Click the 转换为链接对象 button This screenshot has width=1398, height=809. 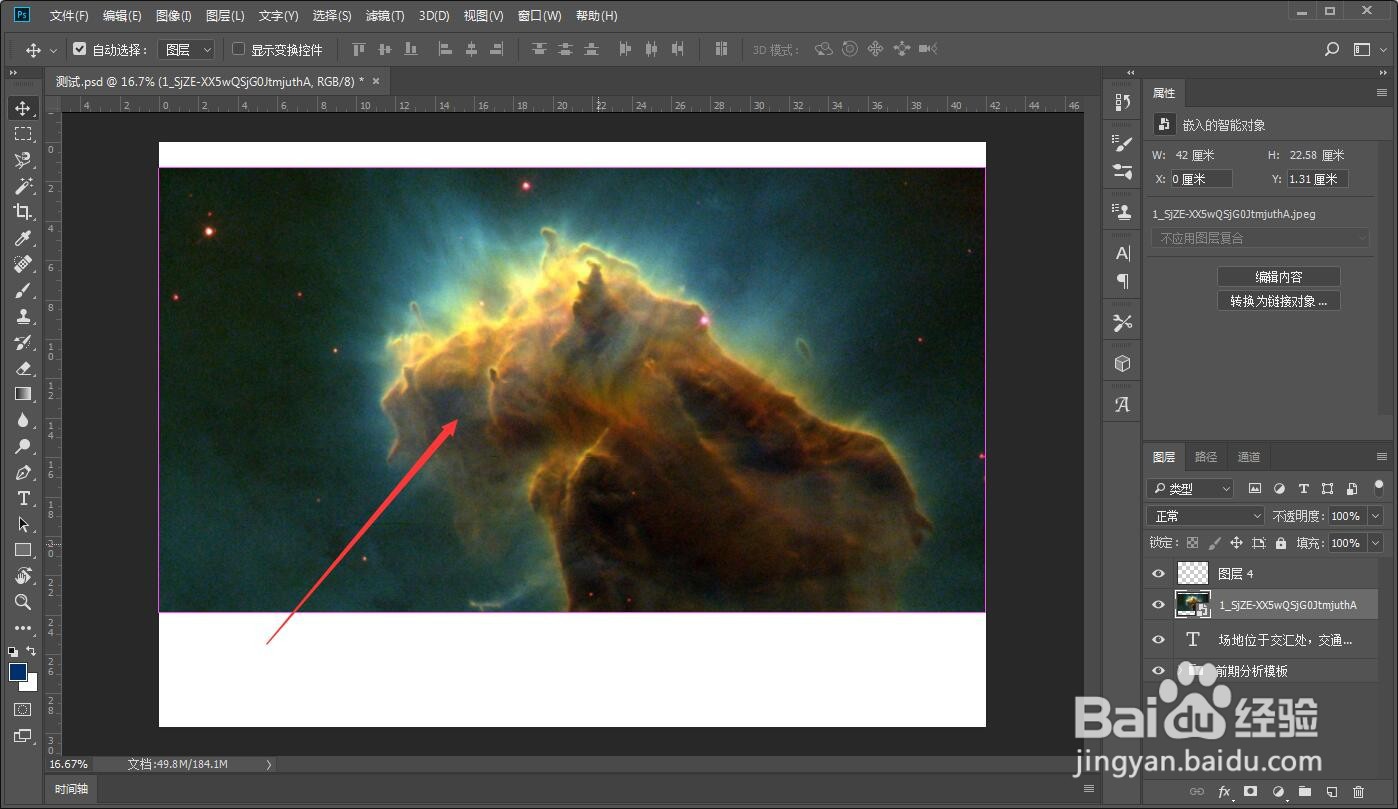coord(1279,301)
